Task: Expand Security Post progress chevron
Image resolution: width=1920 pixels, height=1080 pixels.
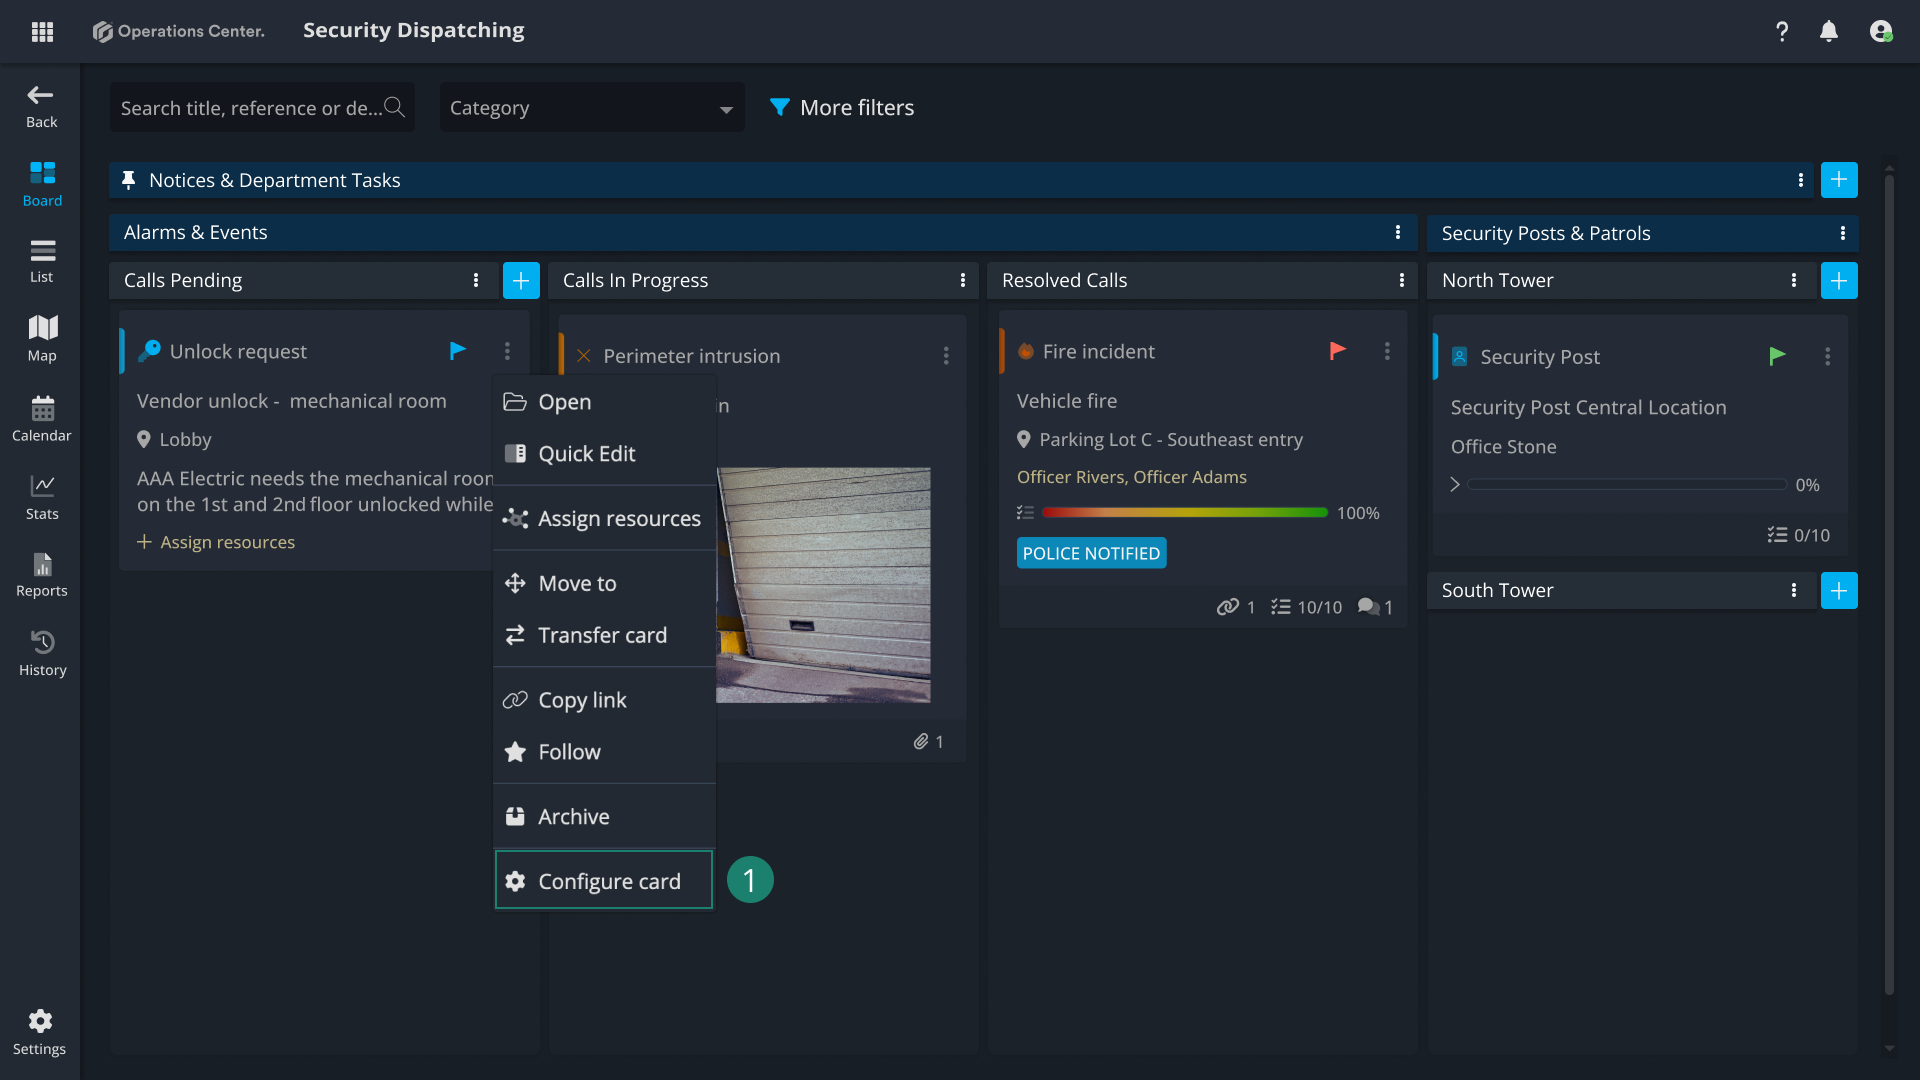Action: 1455,485
